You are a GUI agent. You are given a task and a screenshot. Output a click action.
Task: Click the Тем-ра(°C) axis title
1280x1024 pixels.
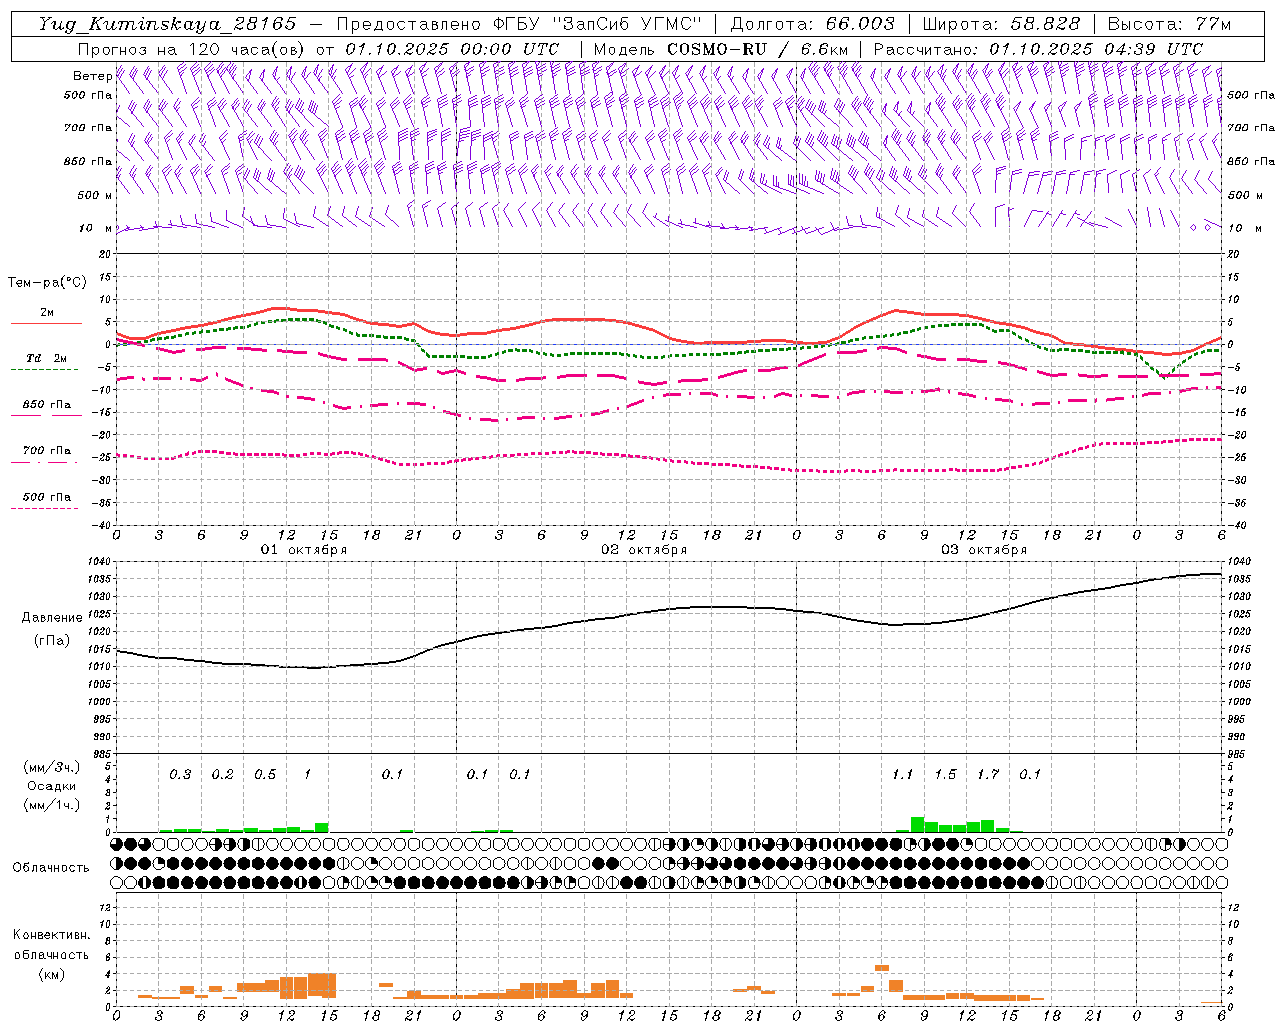47,282
